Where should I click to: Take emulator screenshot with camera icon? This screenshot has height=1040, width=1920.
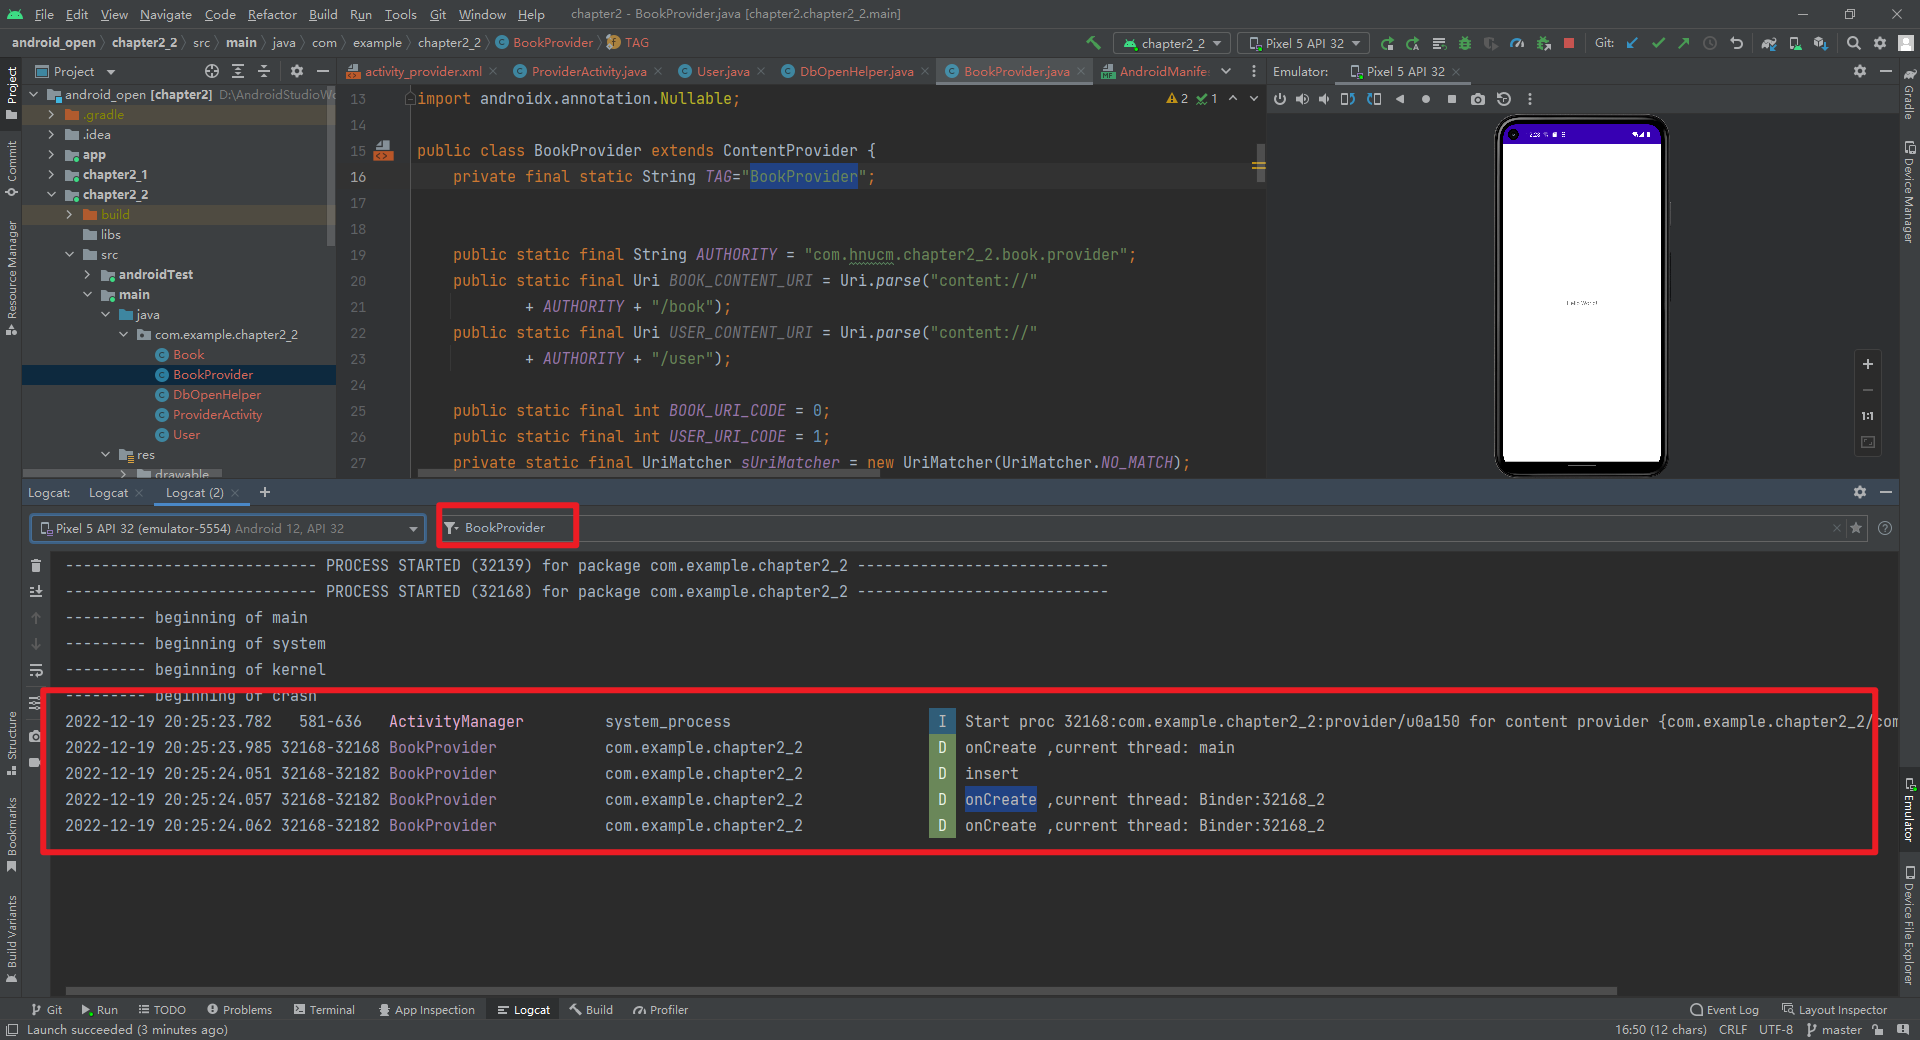[1478, 99]
